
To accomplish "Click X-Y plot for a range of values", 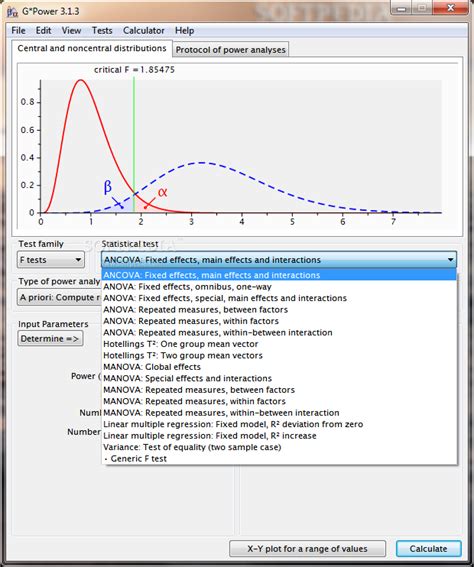I will [307, 549].
